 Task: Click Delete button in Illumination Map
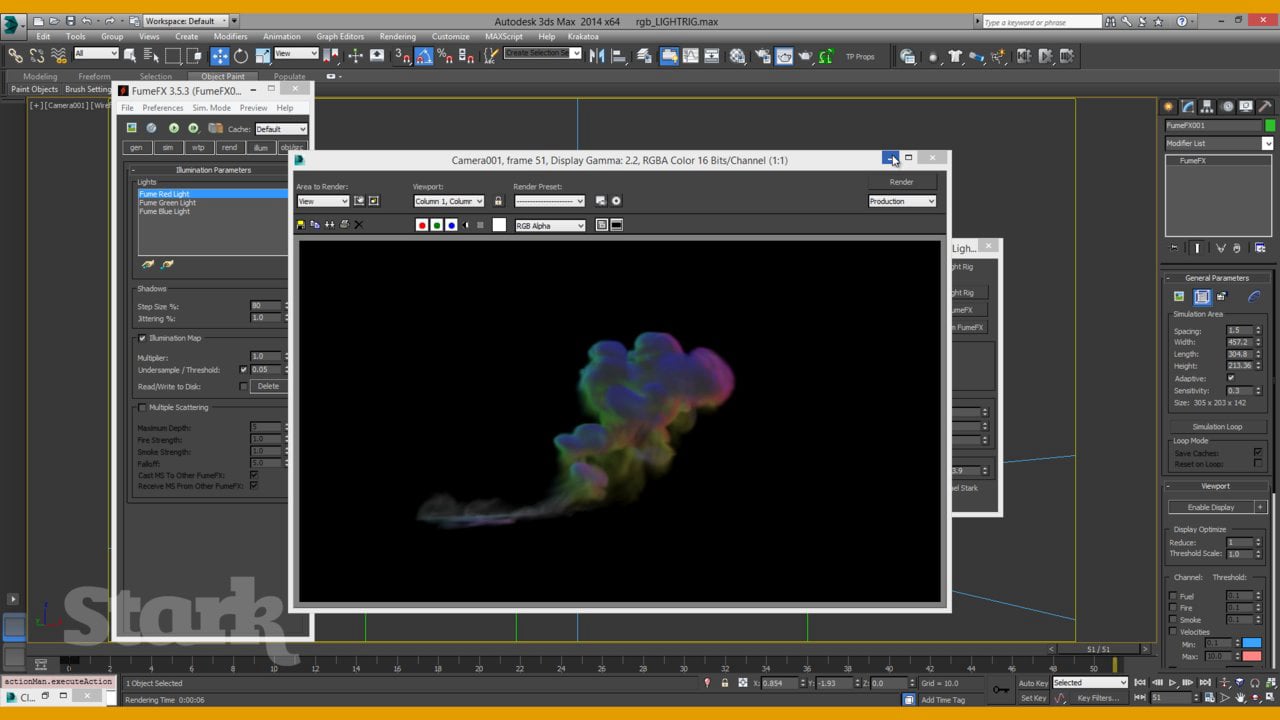coord(268,386)
